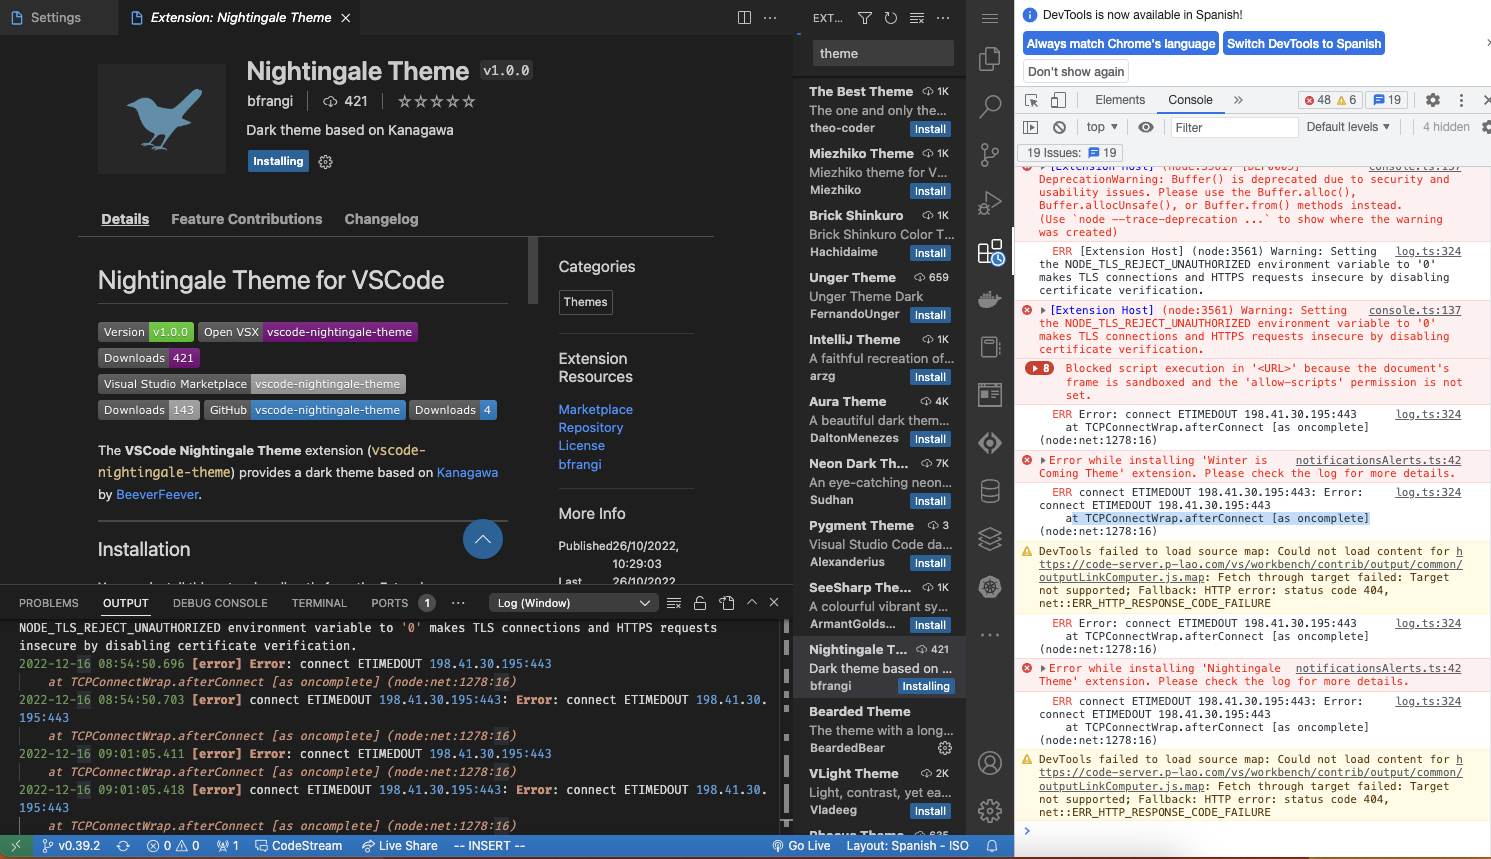Install the Aura Theme extension
This screenshot has width=1491, height=859.
(930, 439)
